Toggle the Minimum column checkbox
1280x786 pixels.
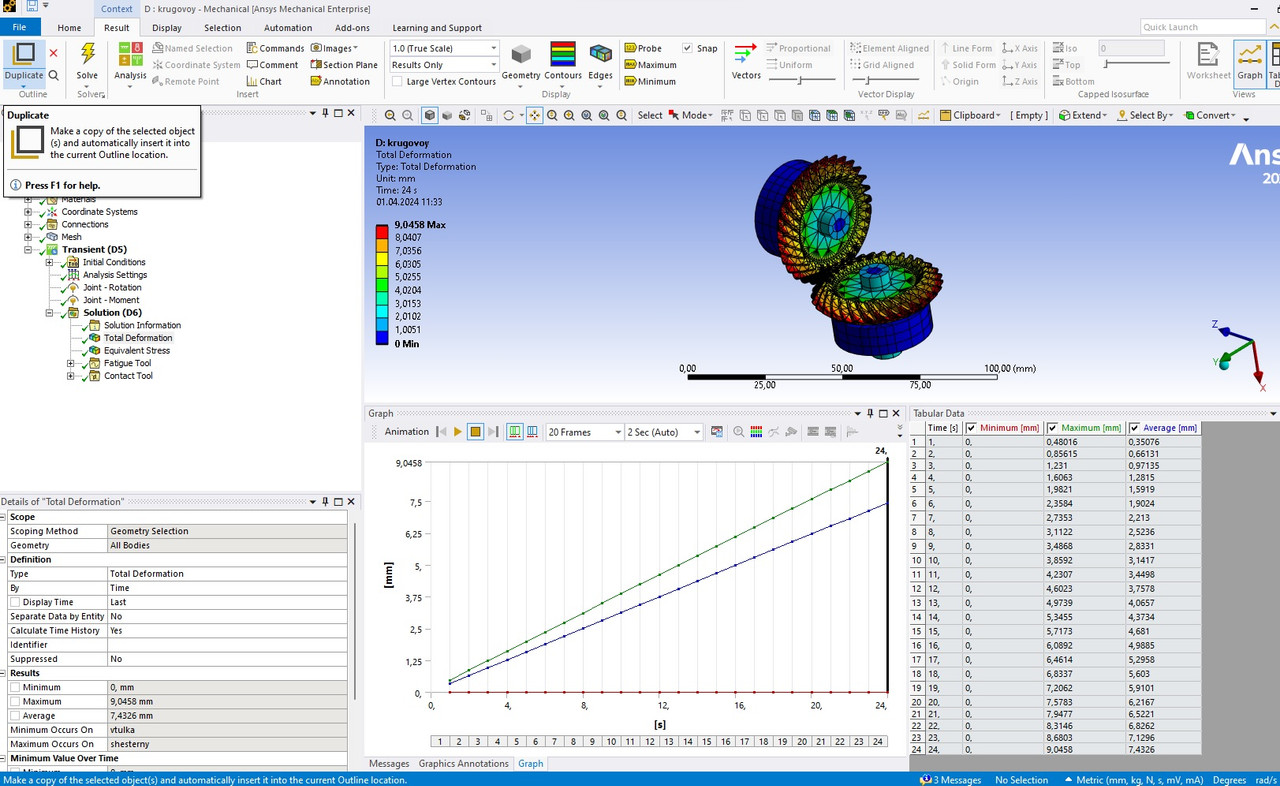point(971,428)
